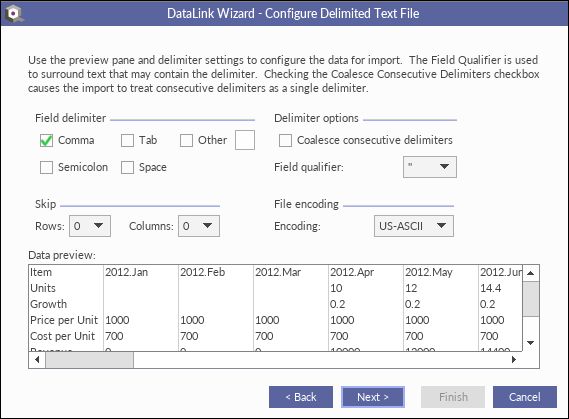This screenshot has height=419, width=569.
Task: Click the preview scroll left arrow
Action: 37,360
